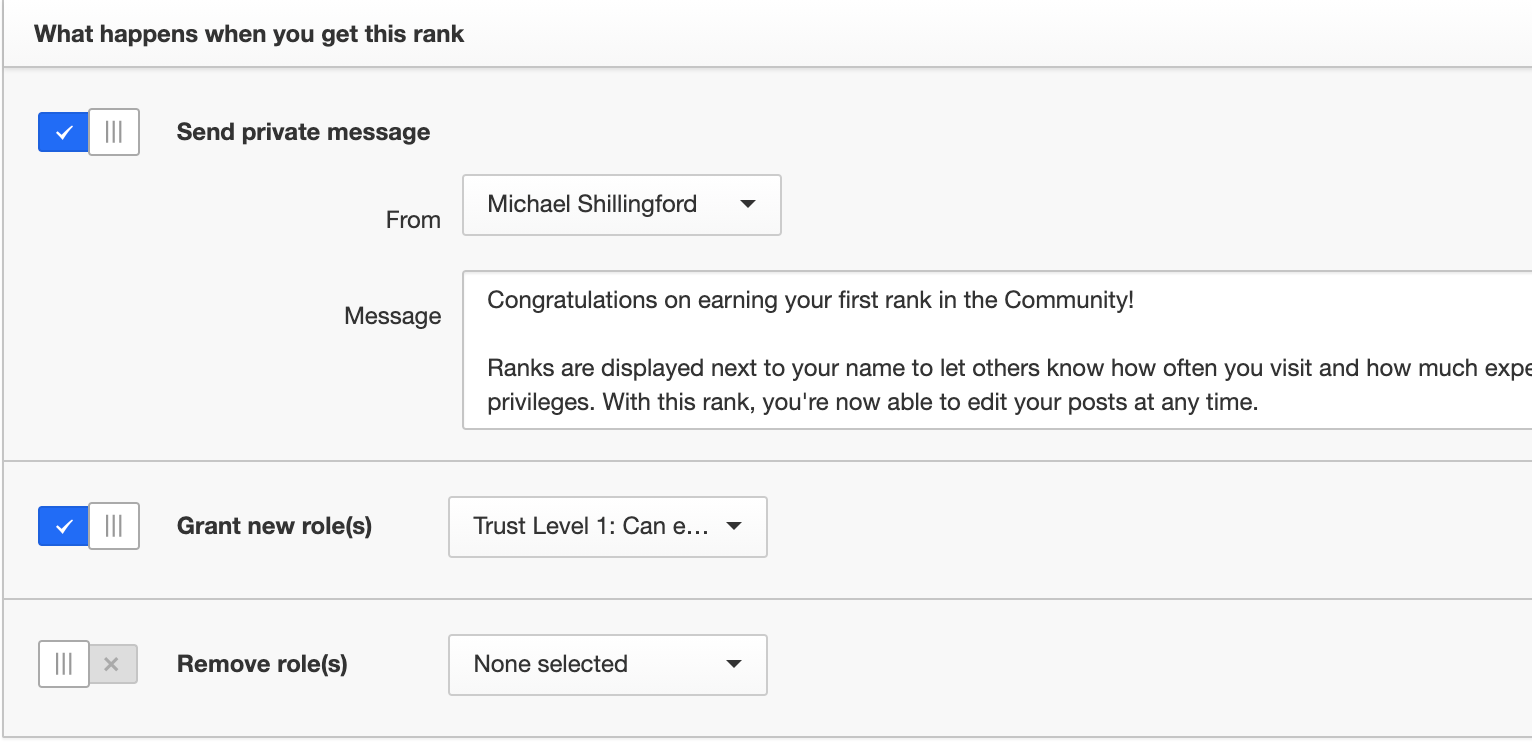Disable the Grant new role(s) toggle
Viewport: 1532px width, 750px height.
[x=88, y=526]
